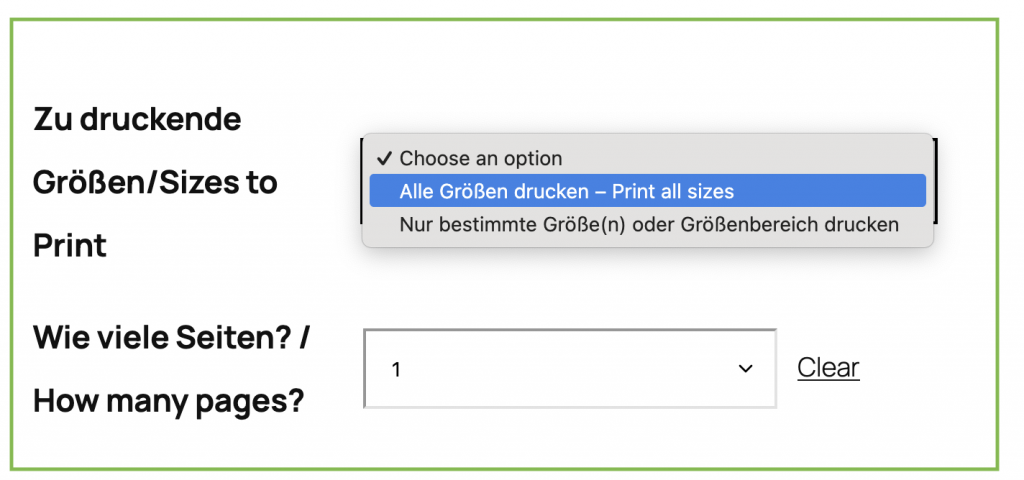Screen dimensions: 1024x480
Task: Click the "Clear" link
Action: coord(828,368)
